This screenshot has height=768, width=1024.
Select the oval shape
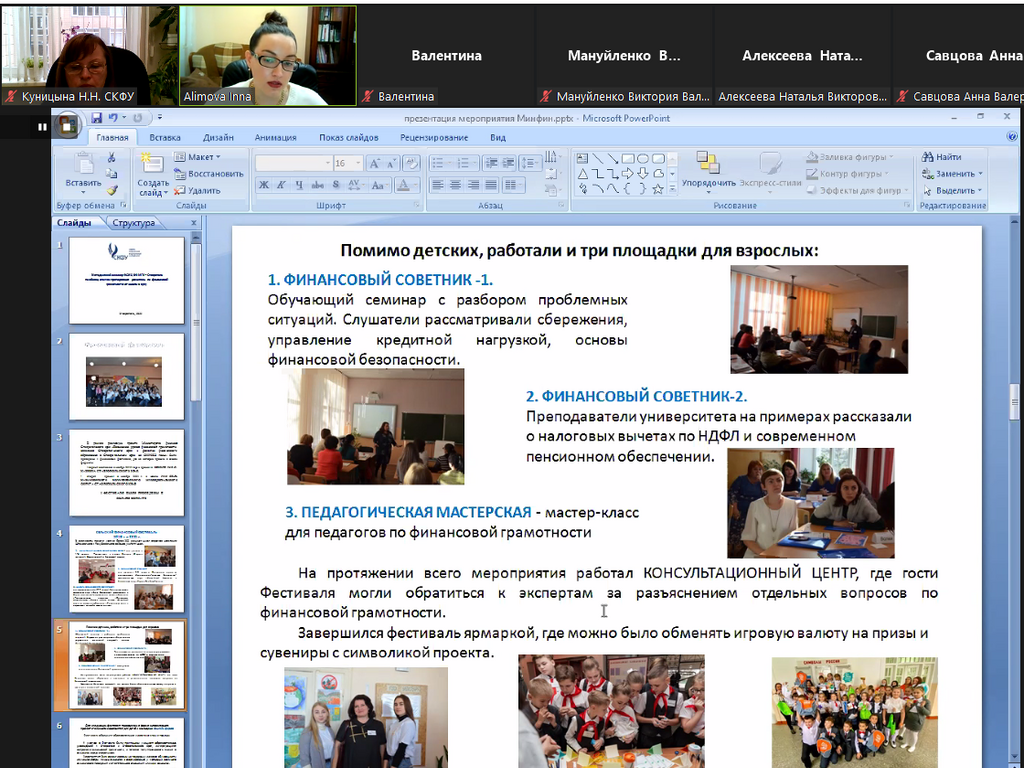click(x=643, y=159)
